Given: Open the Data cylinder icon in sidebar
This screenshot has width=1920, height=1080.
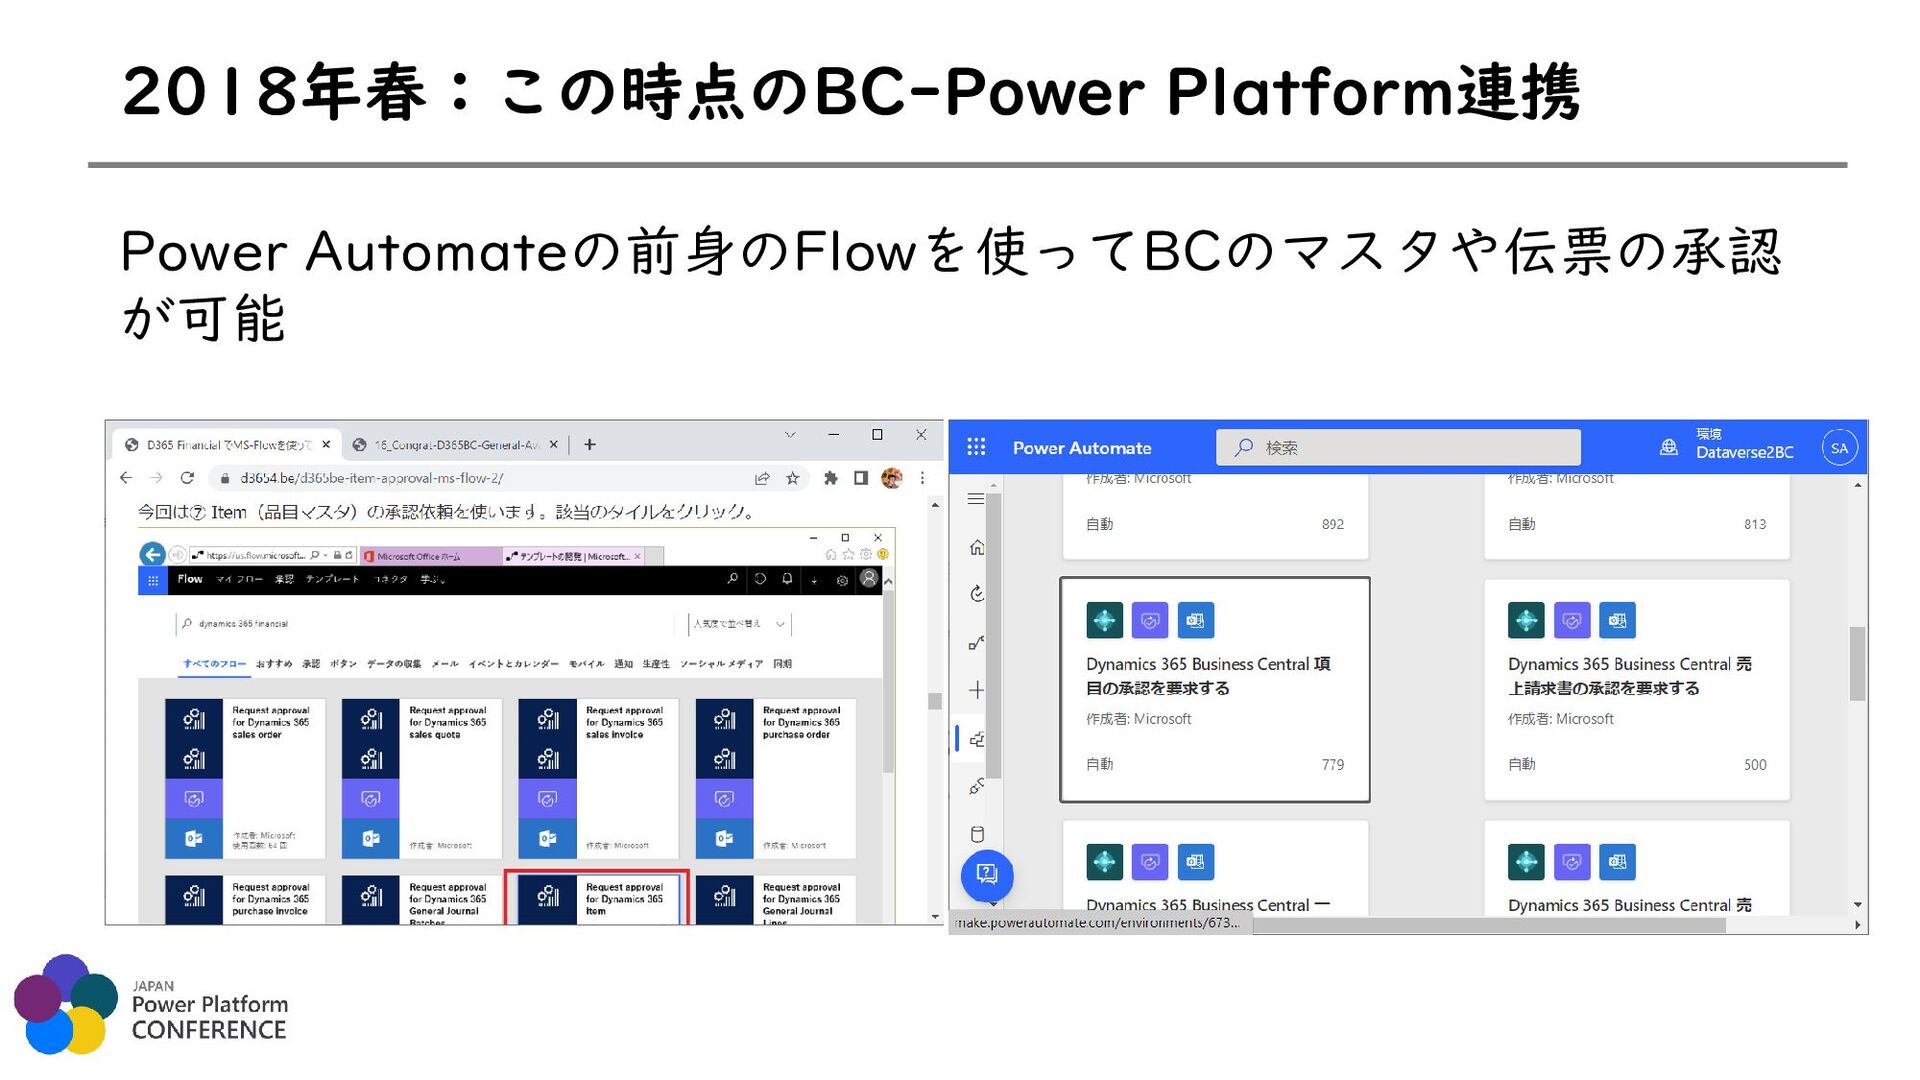Looking at the screenshot, I should point(977,835).
